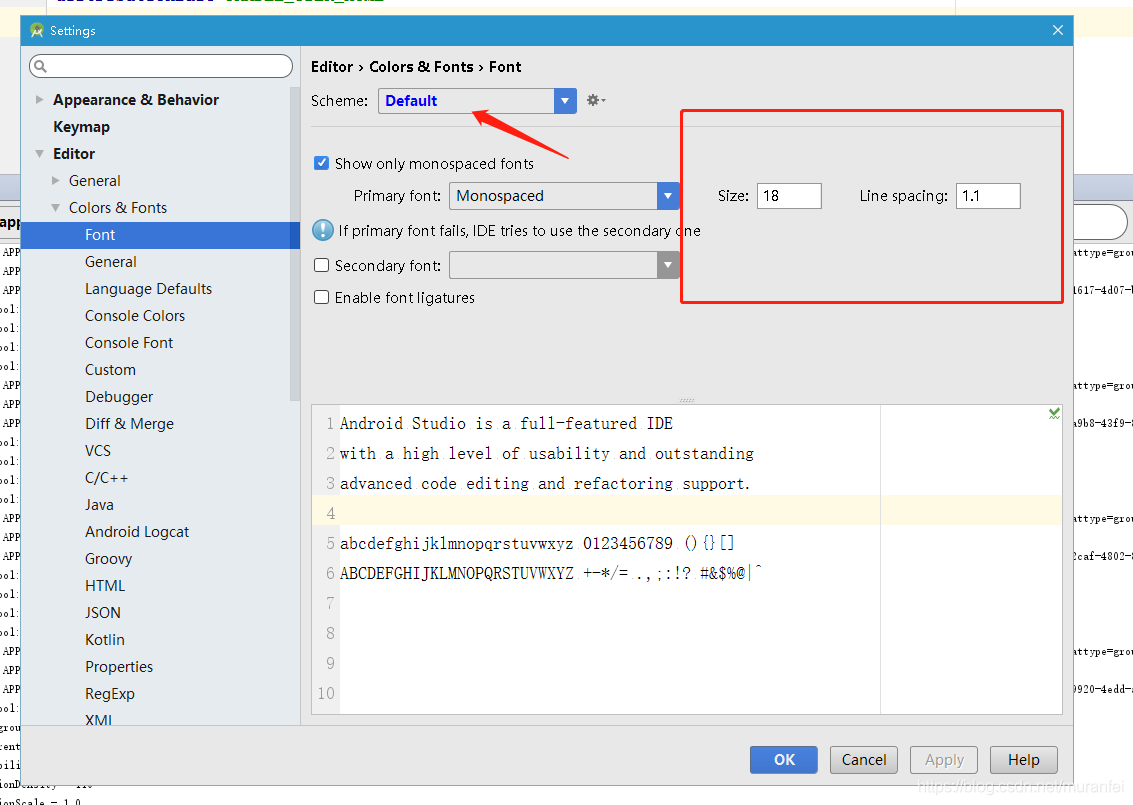This screenshot has width=1133, height=805.
Task: Click the green checkmark in the preview pane
Action: point(1054,413)
